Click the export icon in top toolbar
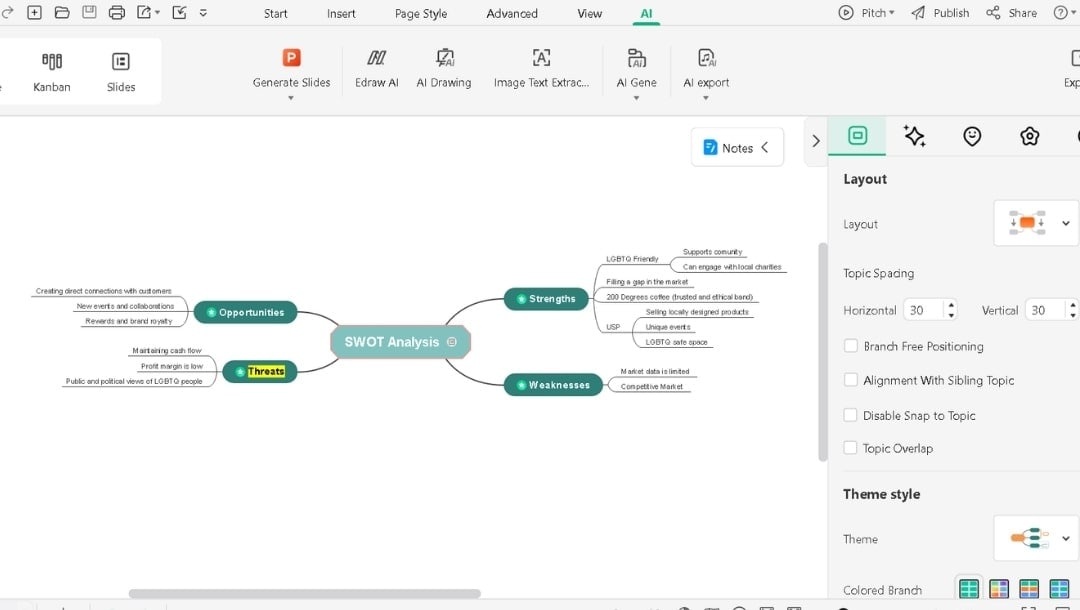 (x=144, y=12)
